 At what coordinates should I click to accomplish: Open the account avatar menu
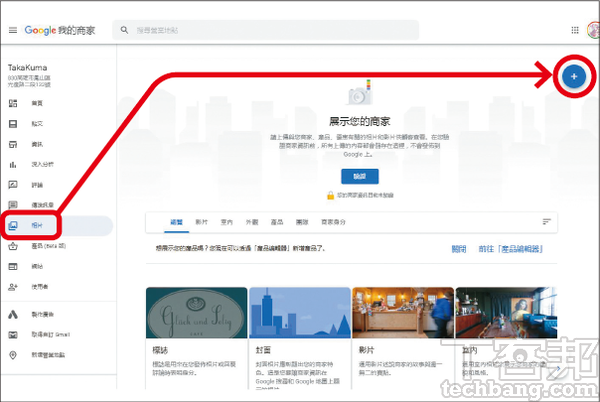coord(593,30)
